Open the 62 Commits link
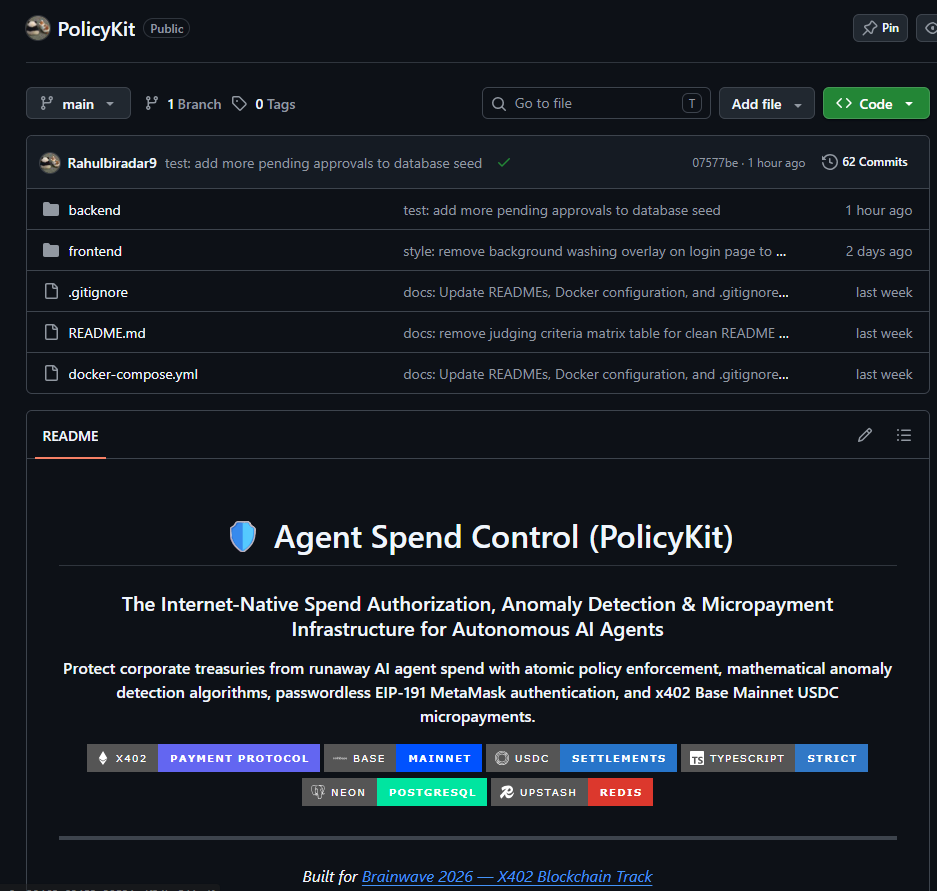 tap(874, 162)
